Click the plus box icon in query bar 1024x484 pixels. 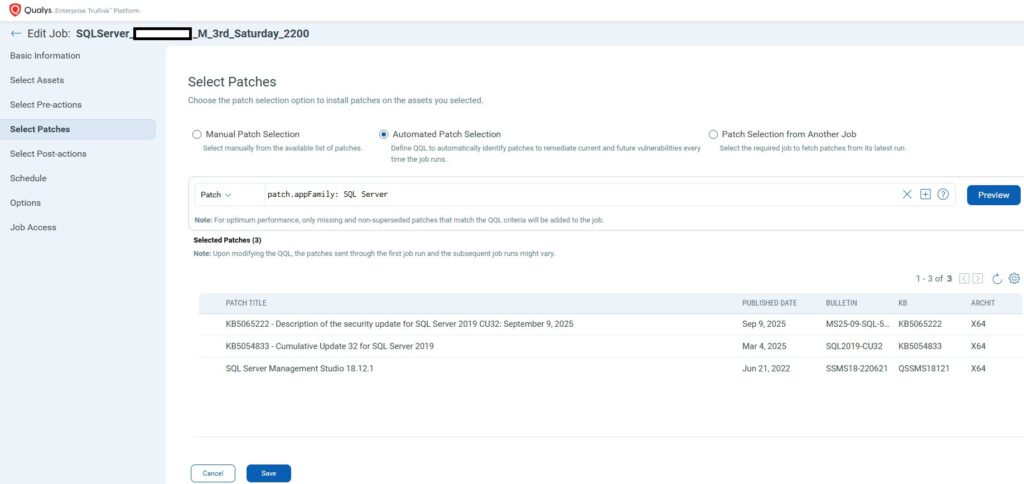coord(925,194)
